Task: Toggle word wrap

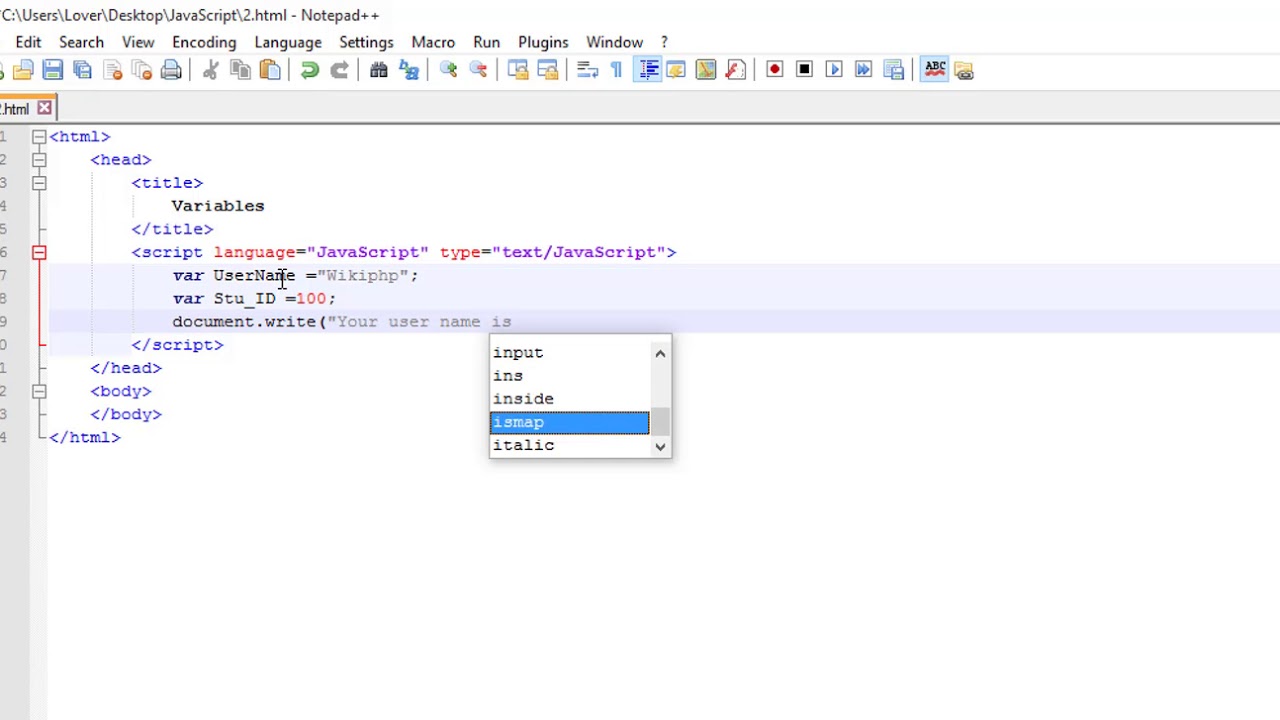Action: 588,70
